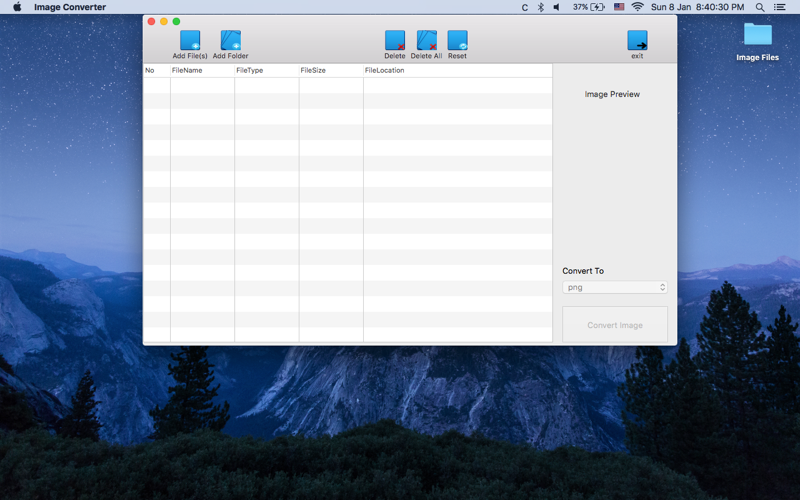Click the Convert Image button
The height and width of the screenshot is (500, 800).
pos(615,324)
